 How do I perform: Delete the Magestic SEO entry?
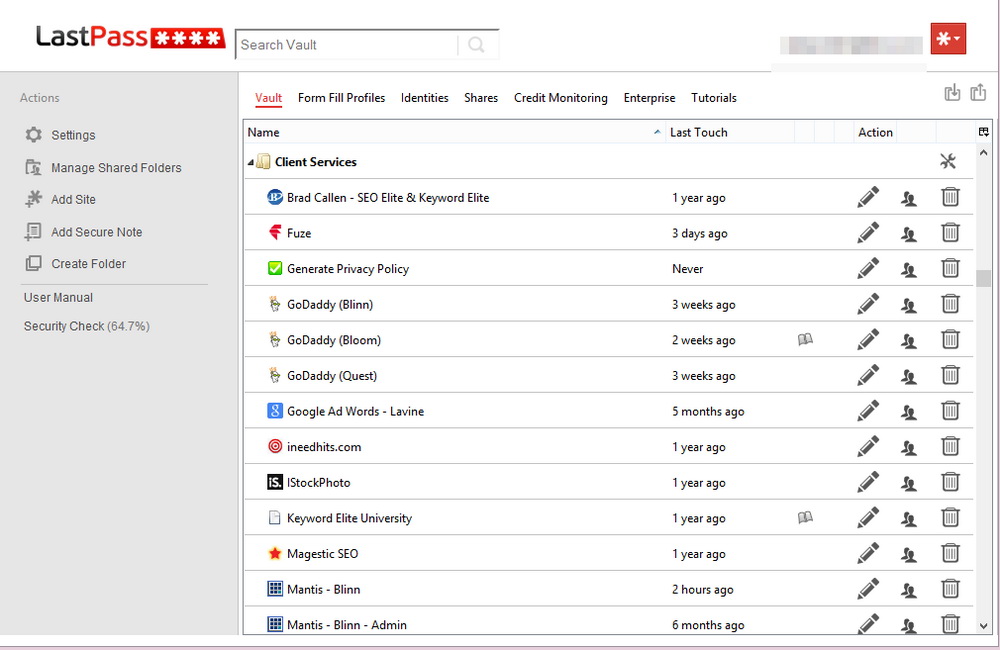click(950, 554)
